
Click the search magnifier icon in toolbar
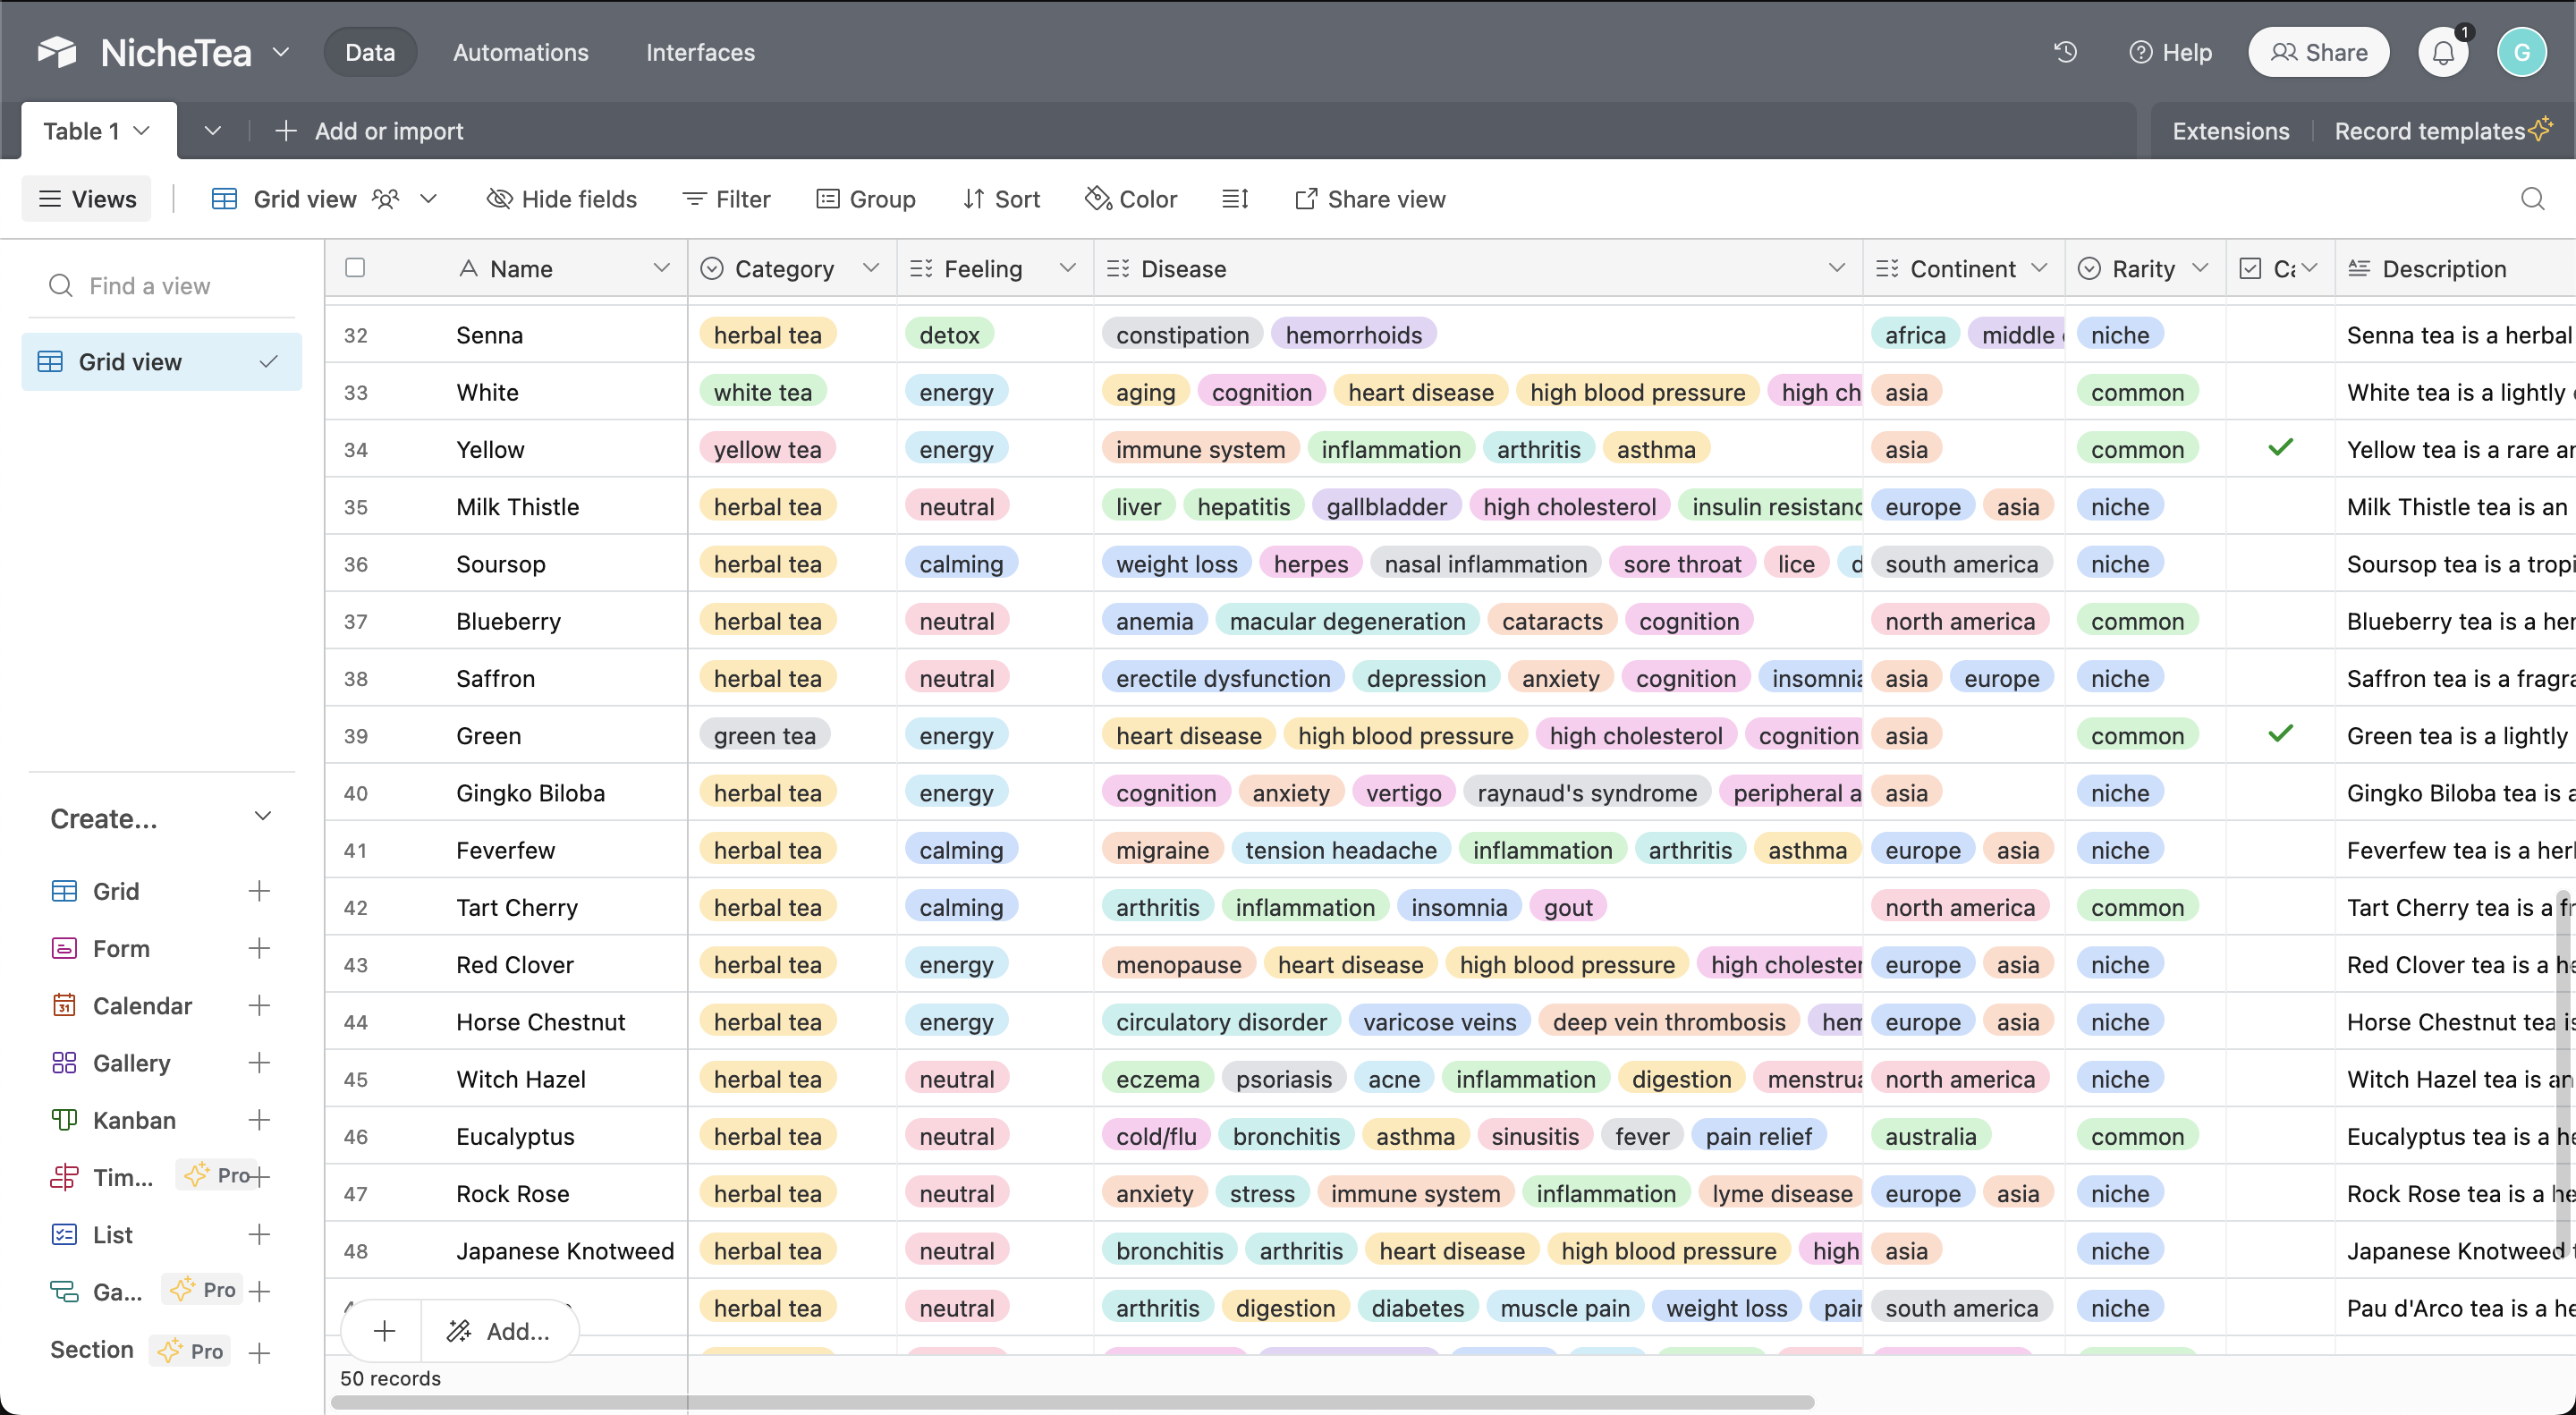pyautogui.click(x=2532, y=199)
